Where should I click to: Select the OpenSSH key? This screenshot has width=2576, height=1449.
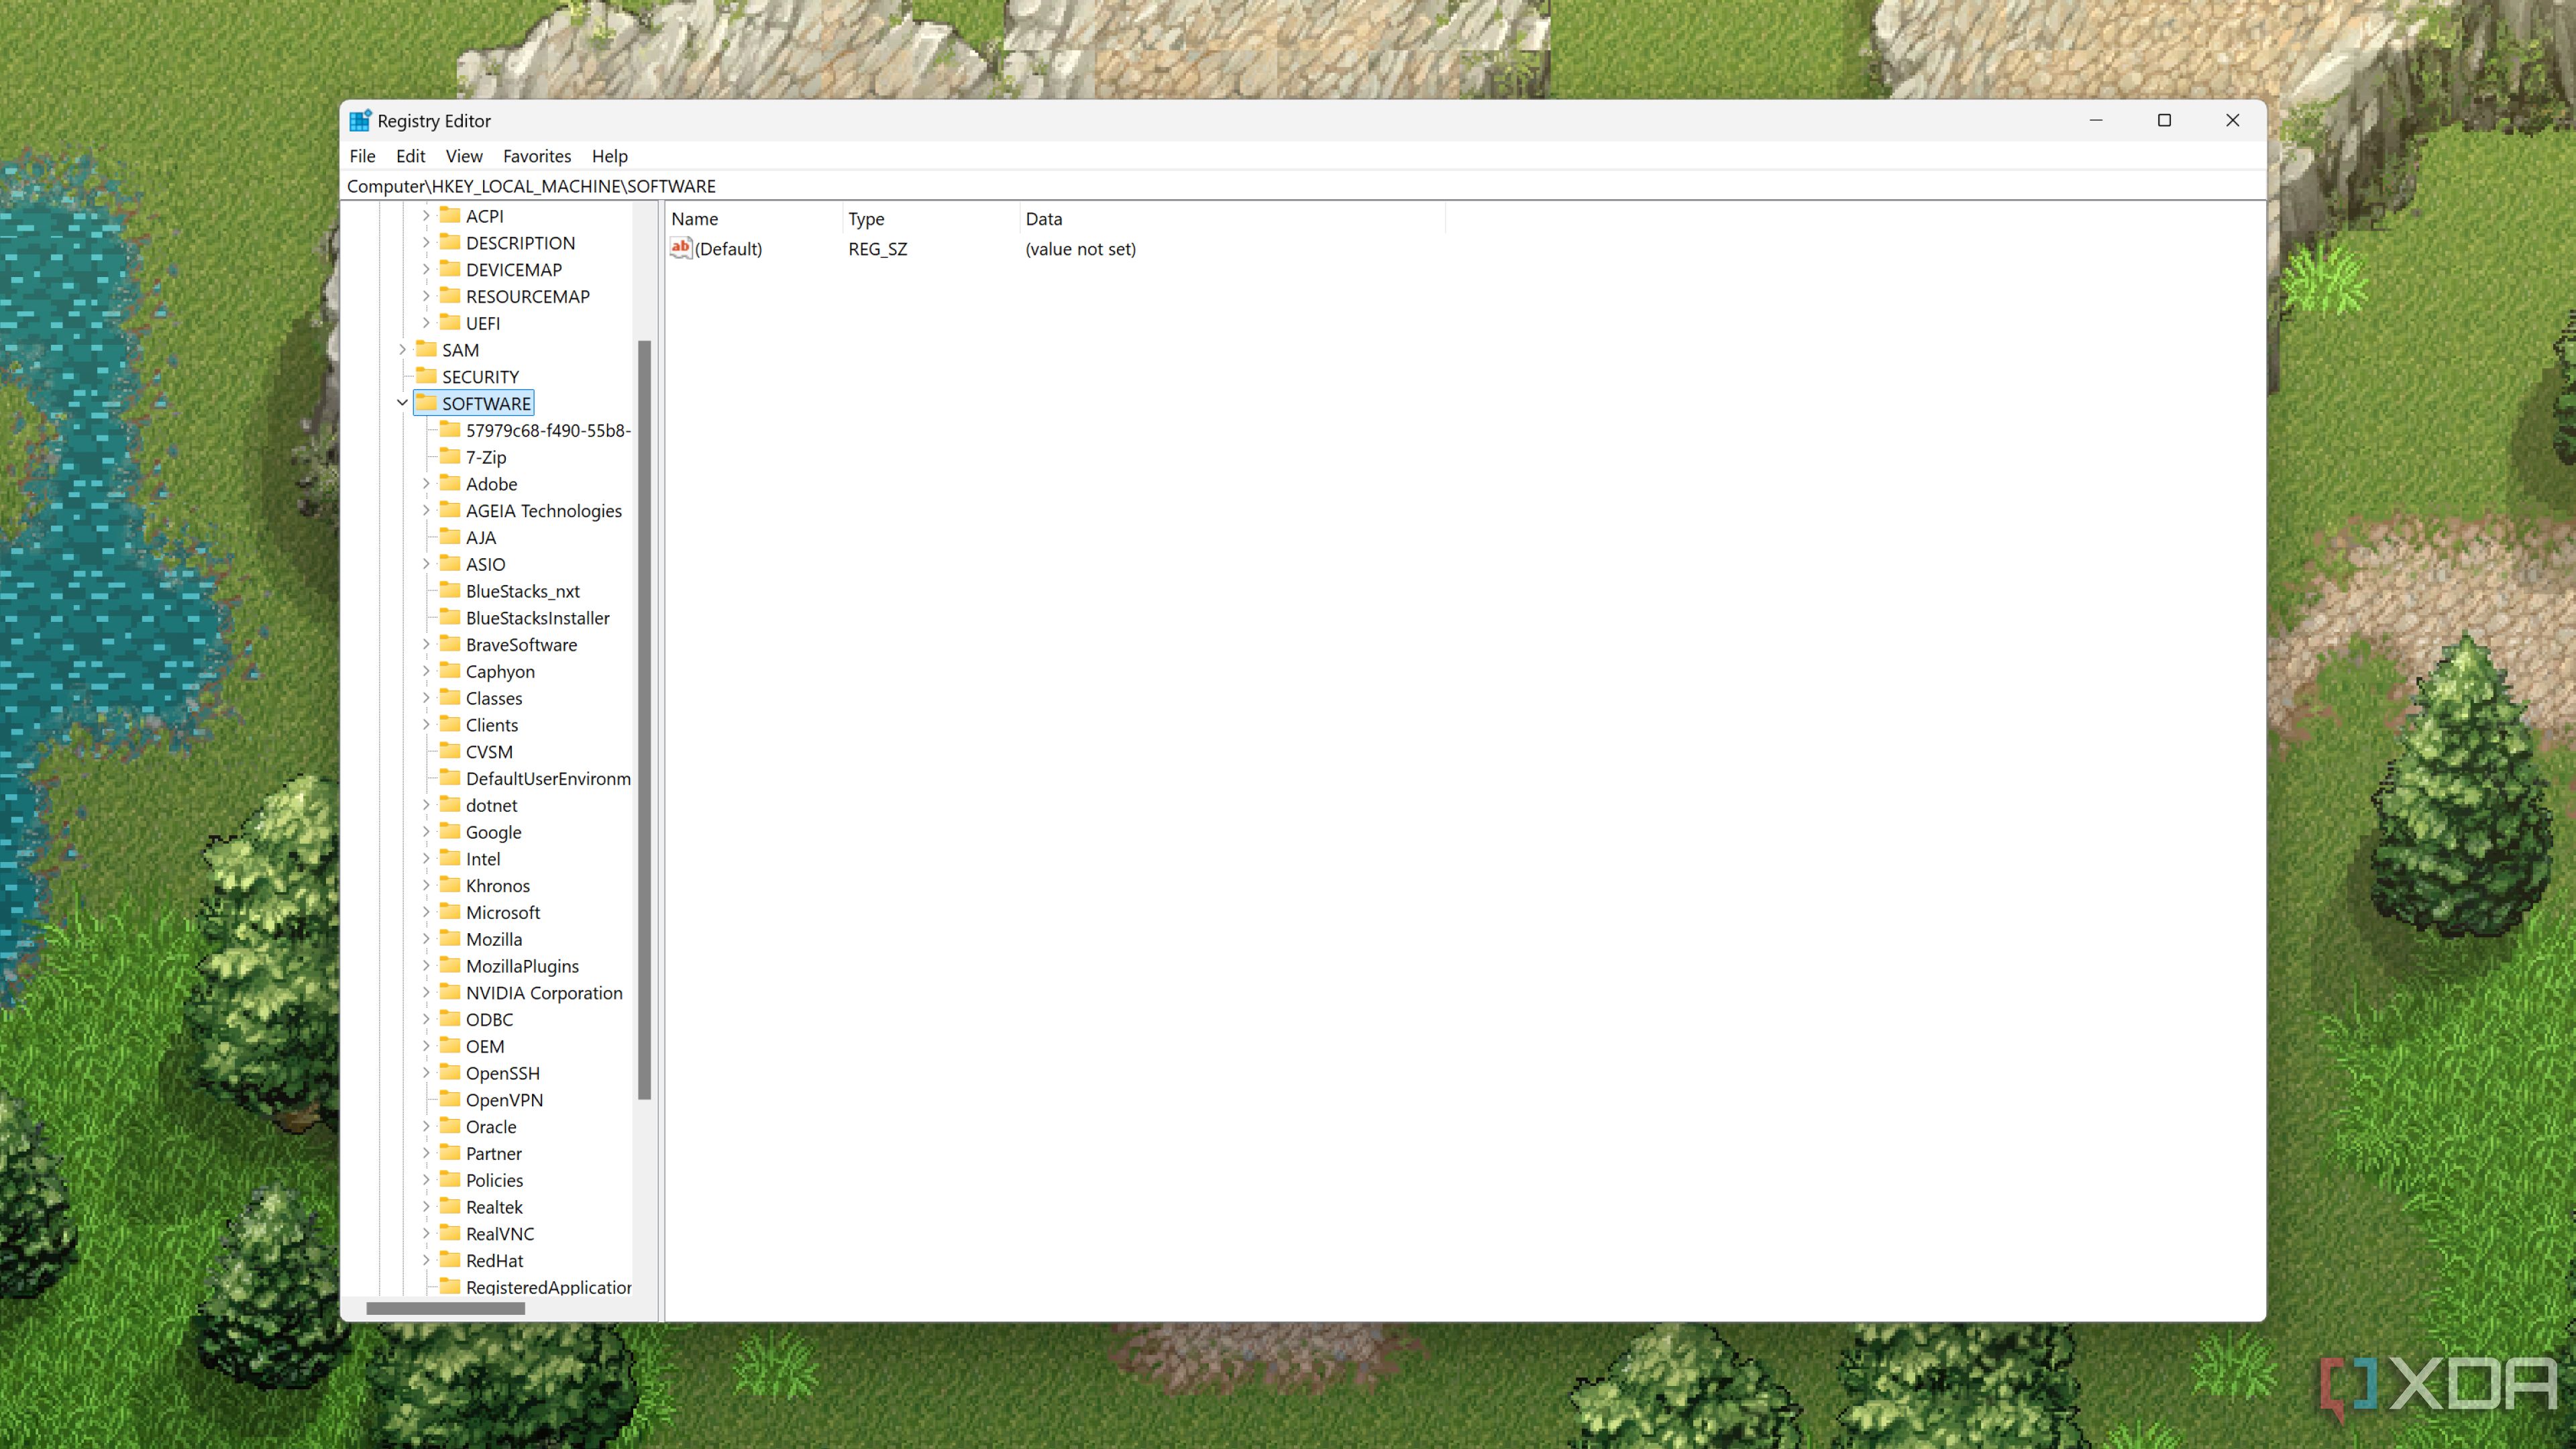pyautogui.click(x=502, y=1073)
